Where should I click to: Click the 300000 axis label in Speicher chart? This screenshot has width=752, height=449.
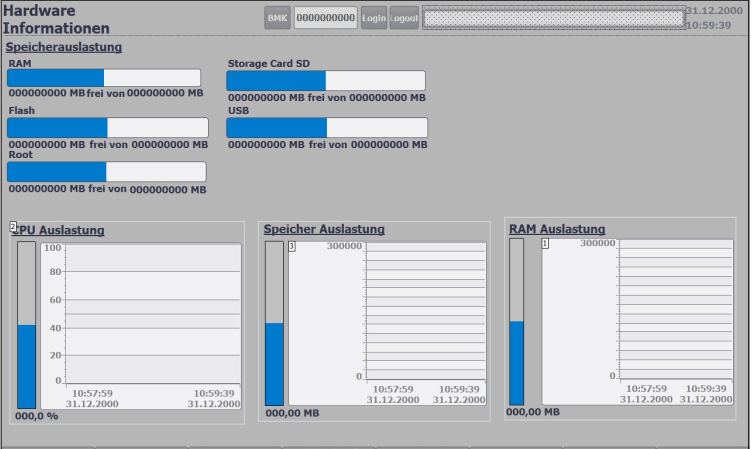[x=344, y=246]
